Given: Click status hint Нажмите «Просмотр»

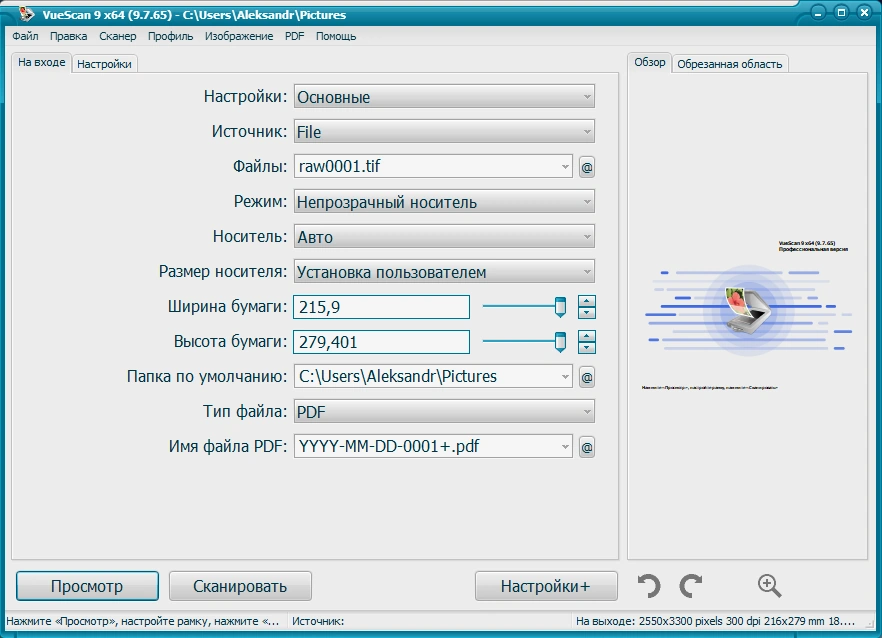Looking at the screenshot, I should click(142, 621).
